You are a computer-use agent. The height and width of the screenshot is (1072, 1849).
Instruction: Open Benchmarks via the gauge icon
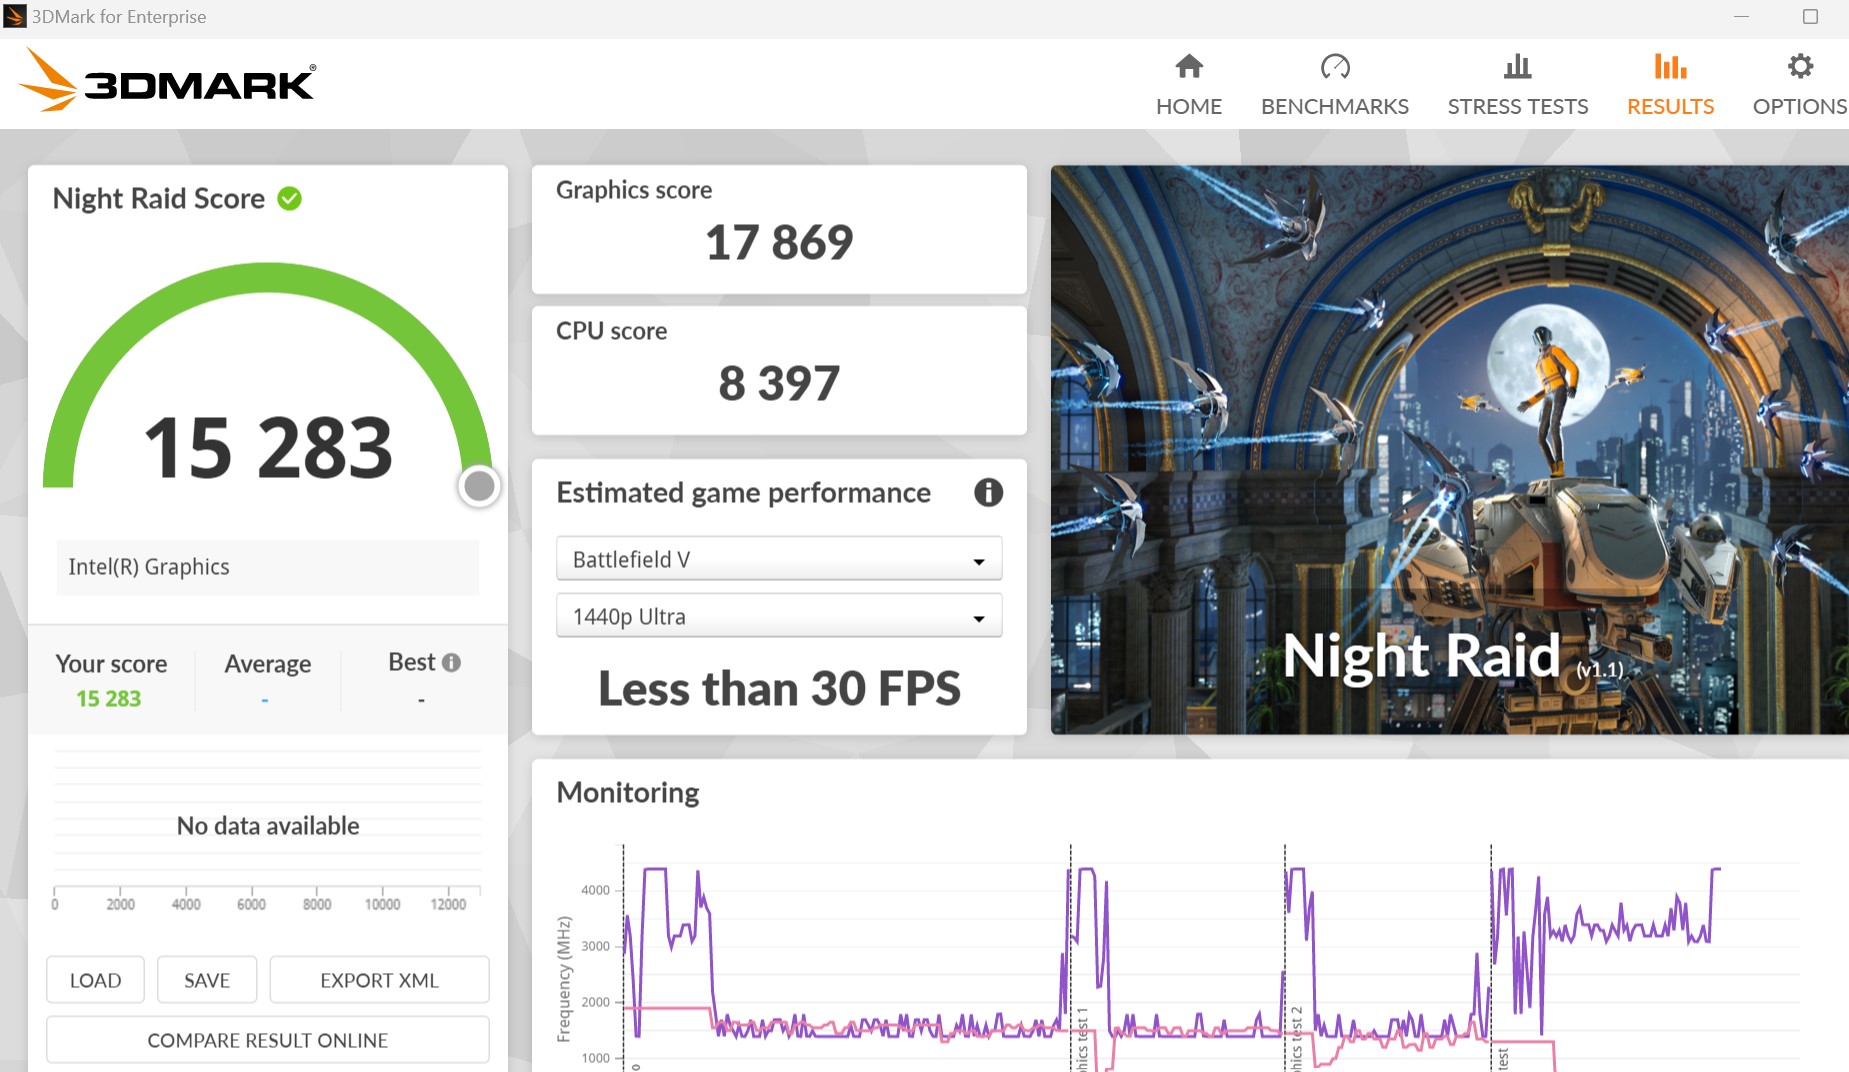pyautogui.click(x=1334, y=67)
